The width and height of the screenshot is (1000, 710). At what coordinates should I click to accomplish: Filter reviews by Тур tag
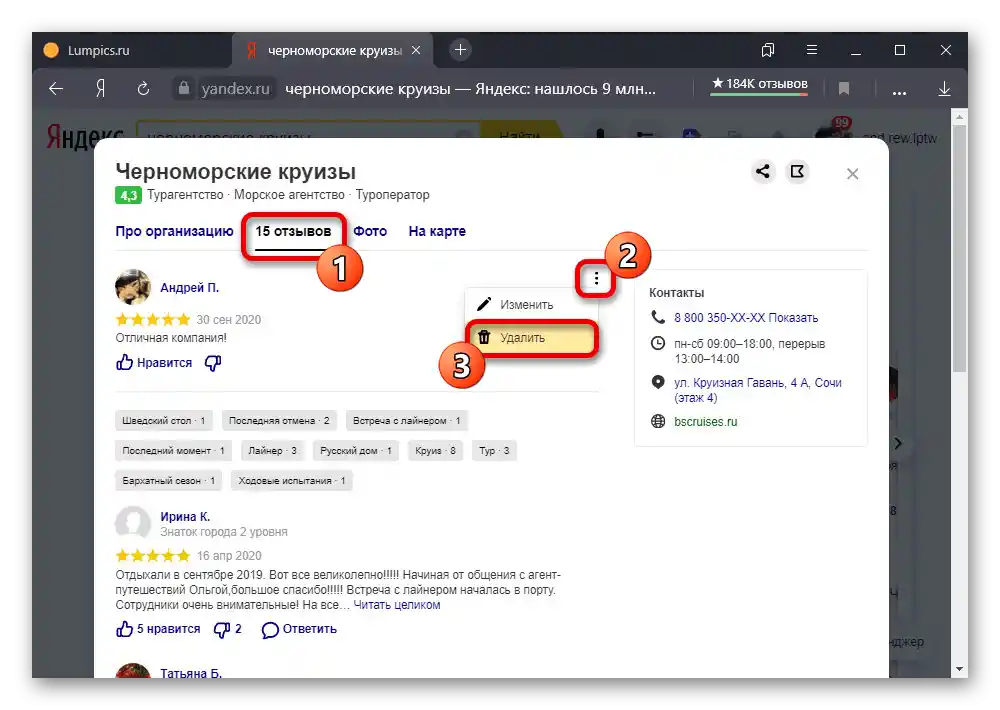494,451
